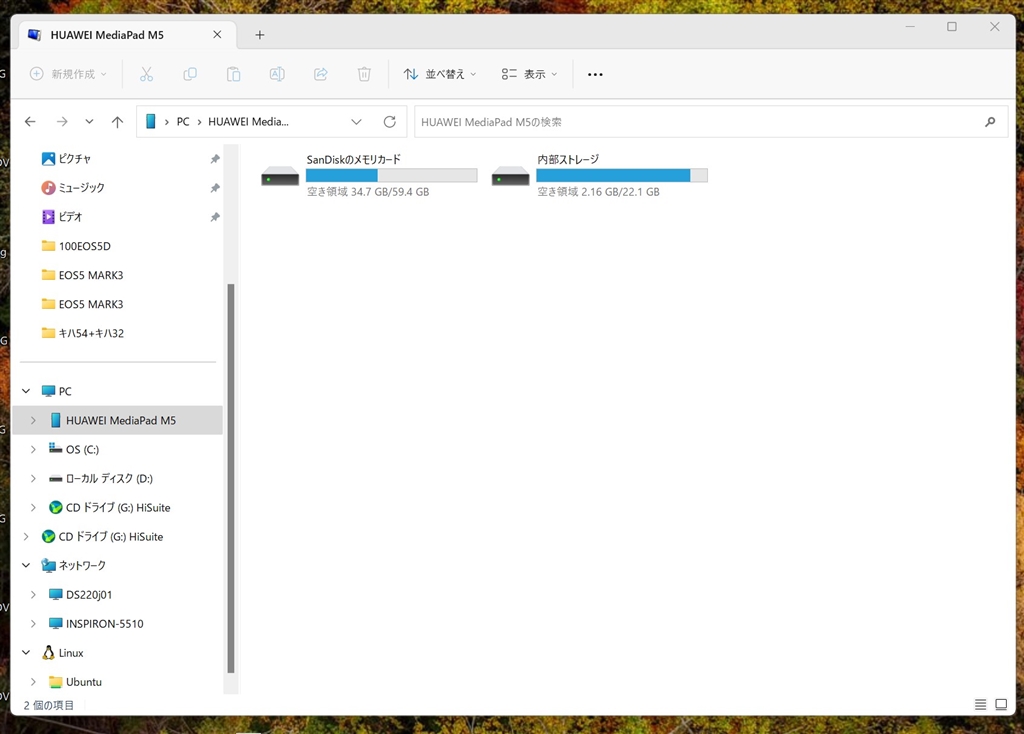Click the navigation pane scrollbar

pyautogui.click(x=231, y=478)
